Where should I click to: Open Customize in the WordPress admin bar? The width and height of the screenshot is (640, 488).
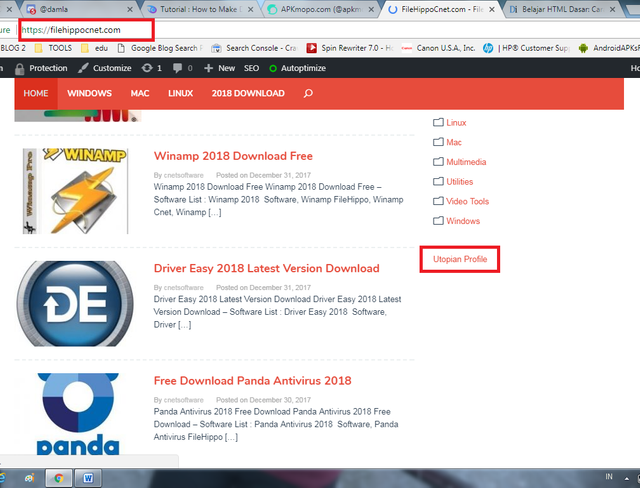[105, 68]
